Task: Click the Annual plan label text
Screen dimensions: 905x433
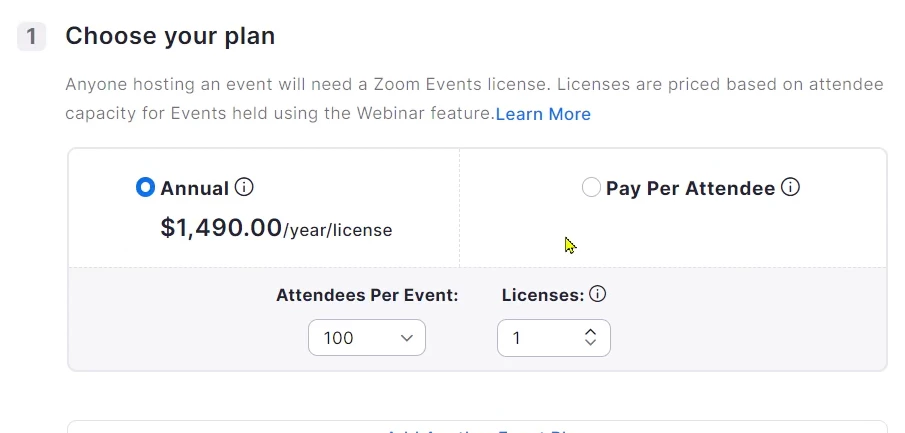Action: 194,188
